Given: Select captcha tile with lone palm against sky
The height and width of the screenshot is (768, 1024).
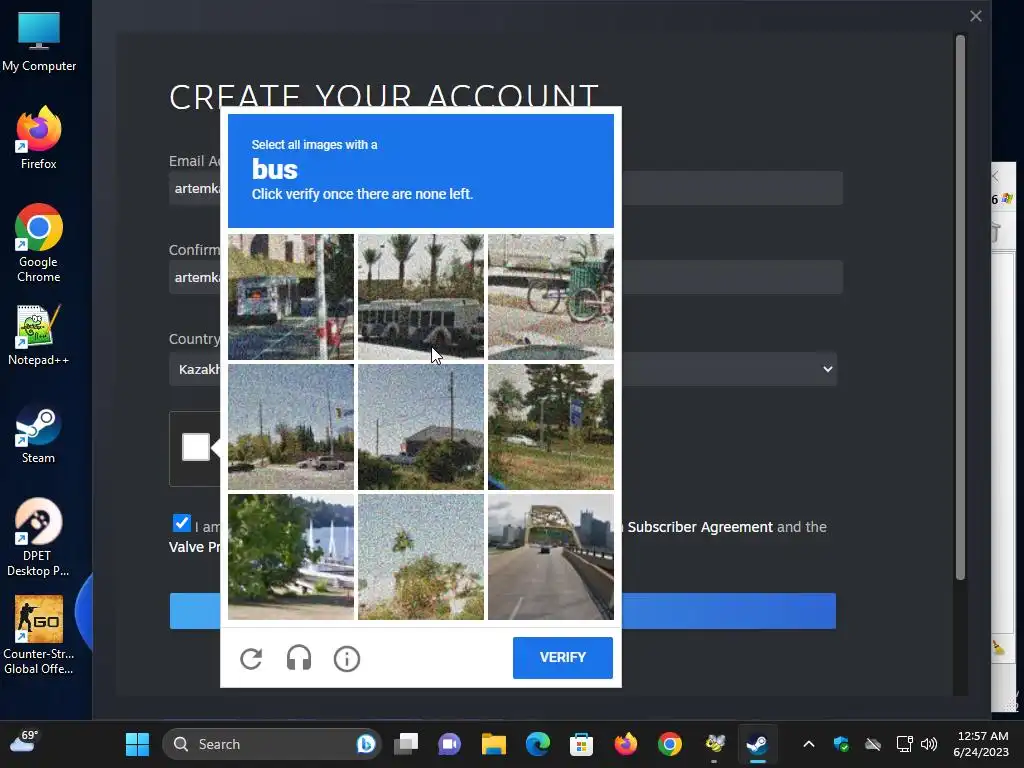Looking at the screenshot, I should pyautogui.click(x=421, y=556).
